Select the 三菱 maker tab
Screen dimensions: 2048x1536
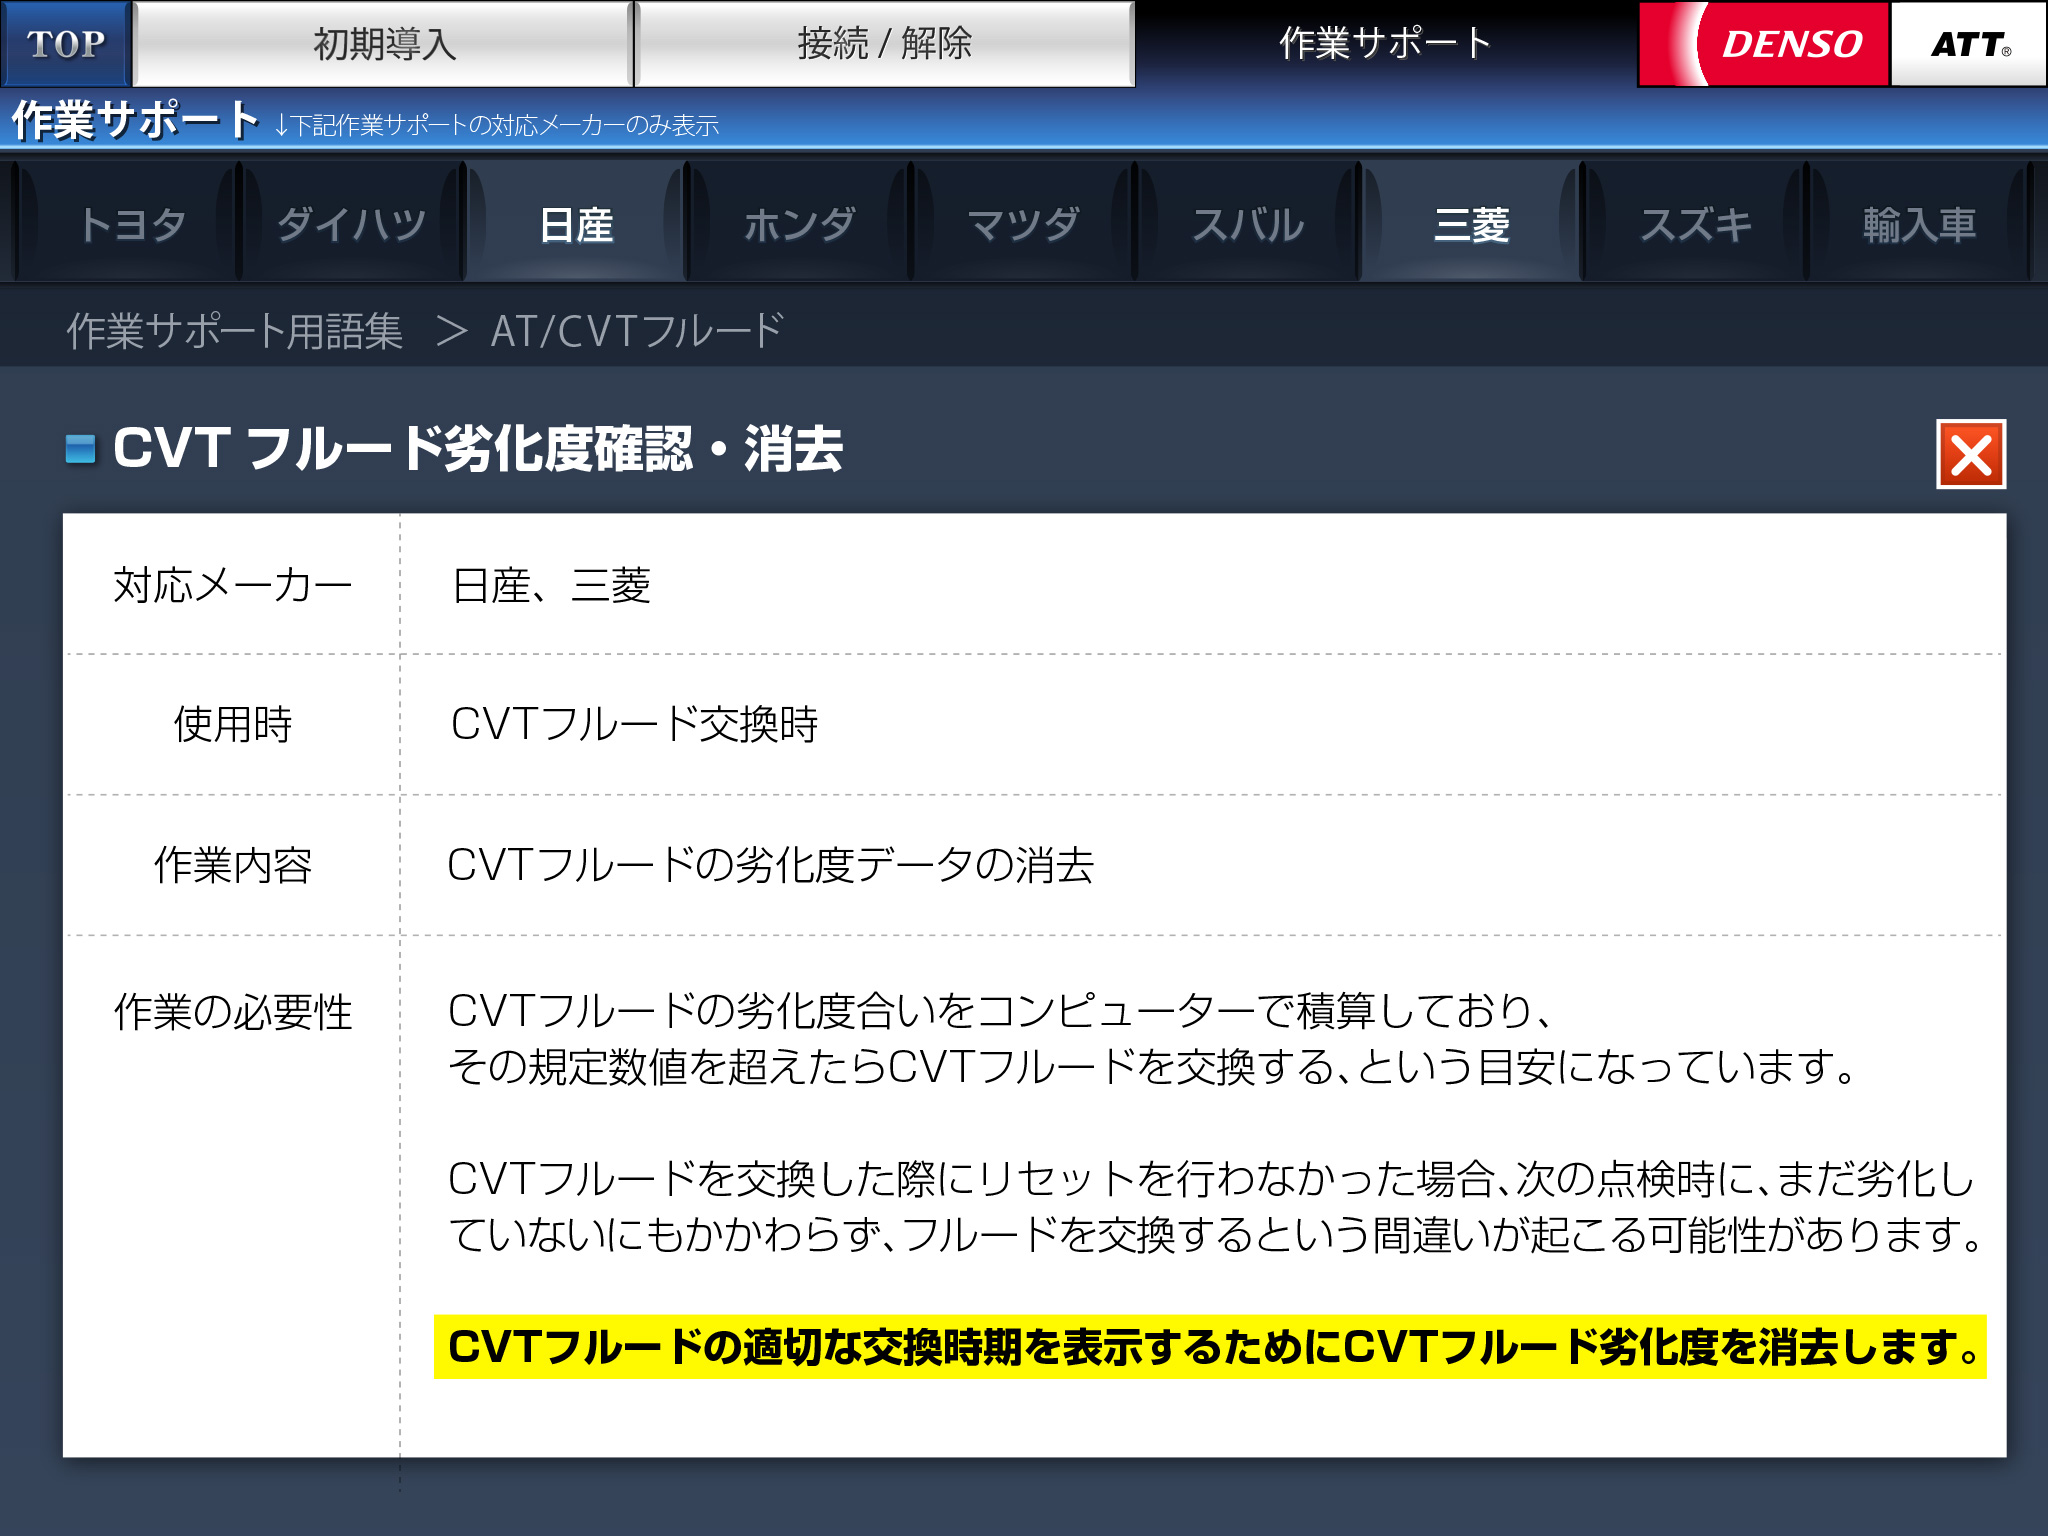[1471, 224]
